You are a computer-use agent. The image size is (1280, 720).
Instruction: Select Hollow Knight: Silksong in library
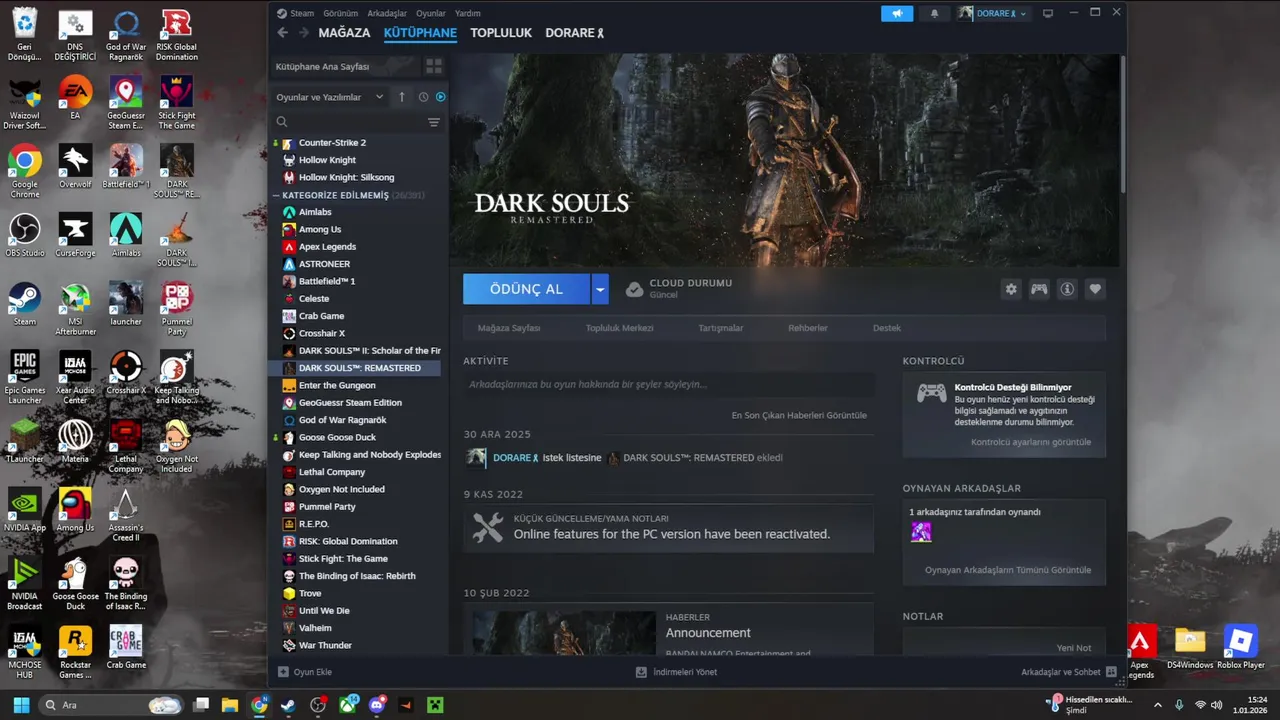346,177
